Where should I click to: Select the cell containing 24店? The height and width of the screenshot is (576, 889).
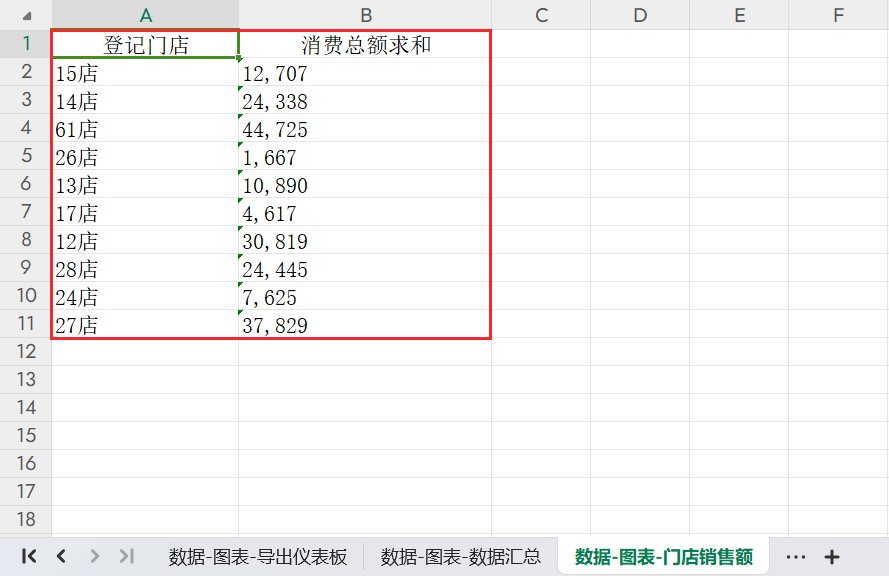click(x=145, y=296)
